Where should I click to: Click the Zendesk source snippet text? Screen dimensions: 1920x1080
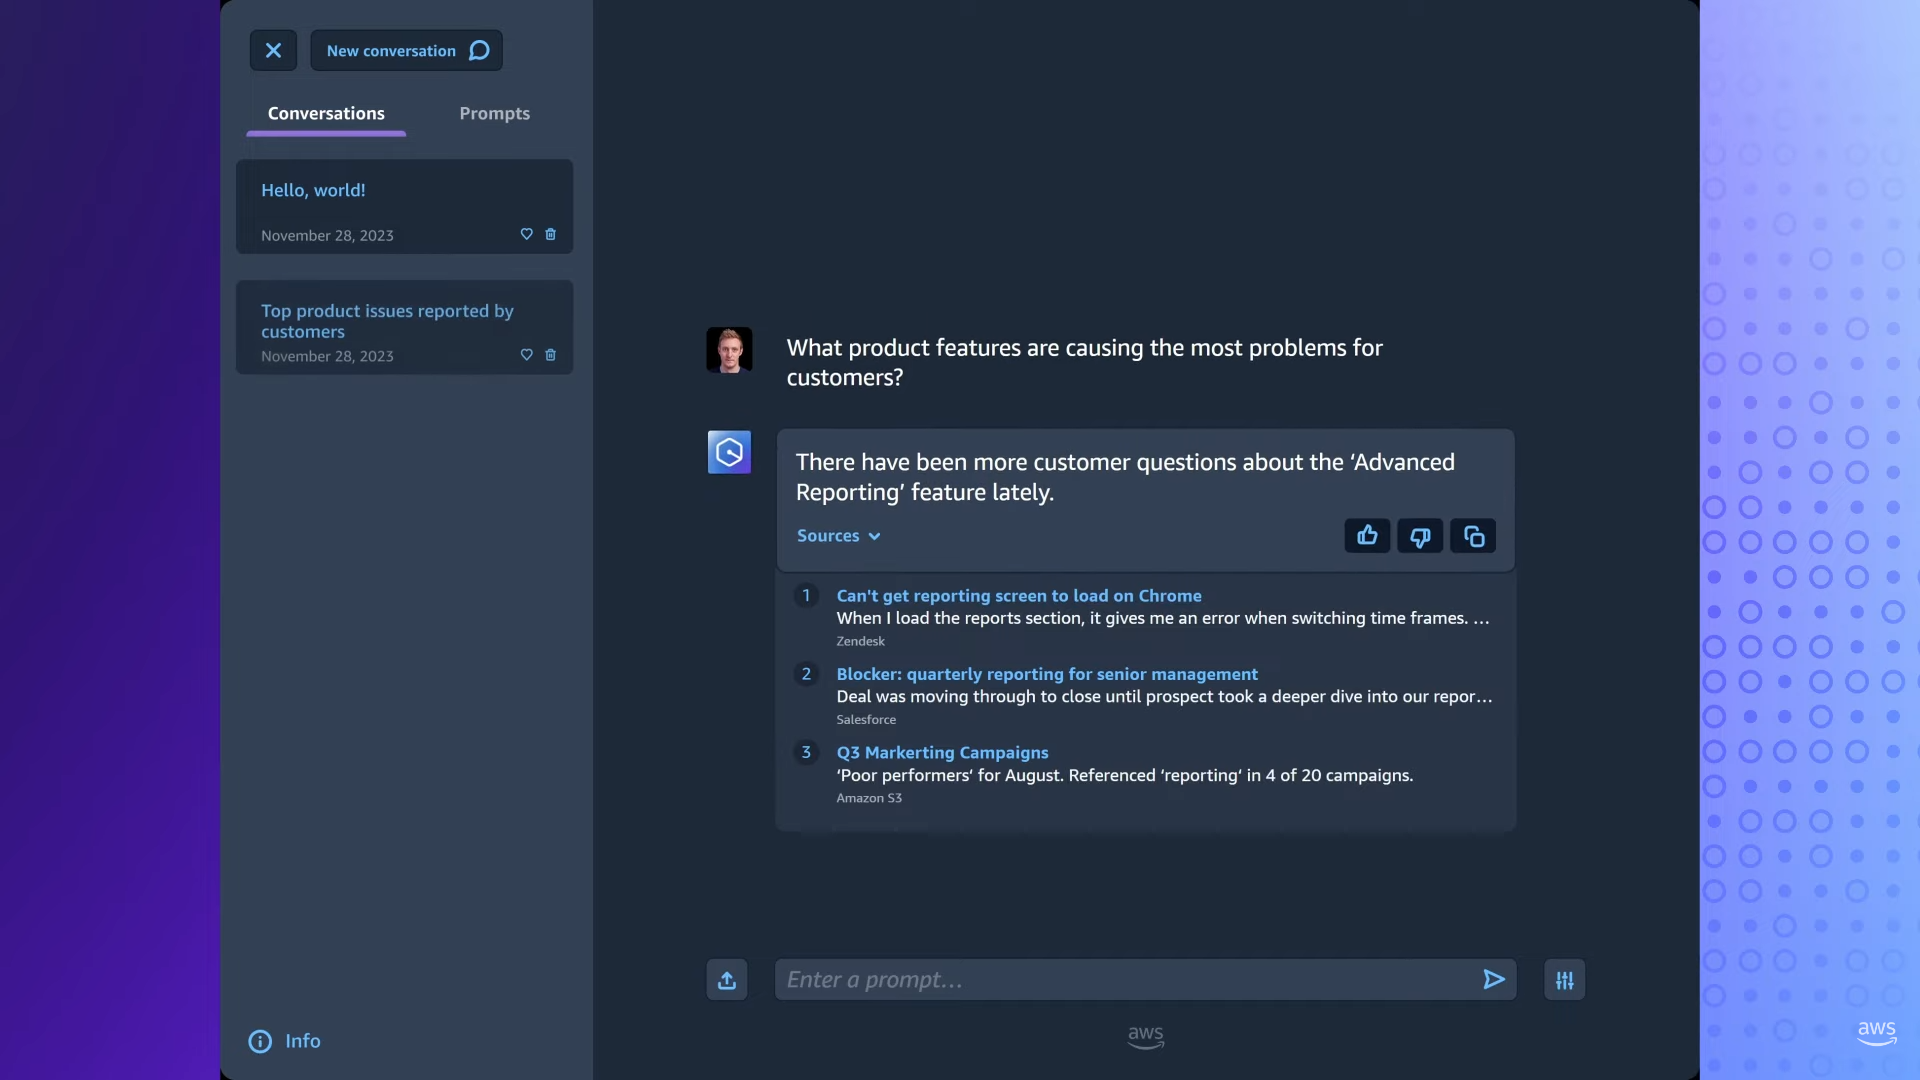tap(1163, 618)
